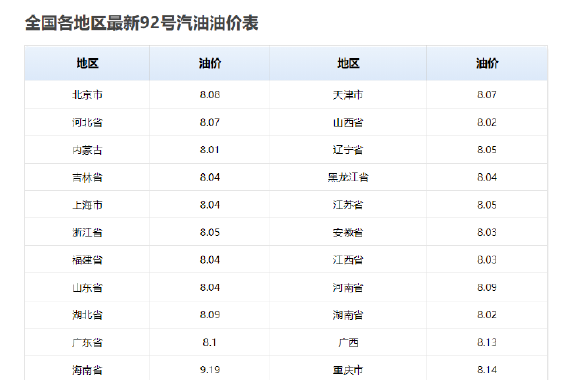The image size is (570, 380).
Task: Select the 辽宁省 region cell
Action: pyautogui.click(x=348, y=150)
